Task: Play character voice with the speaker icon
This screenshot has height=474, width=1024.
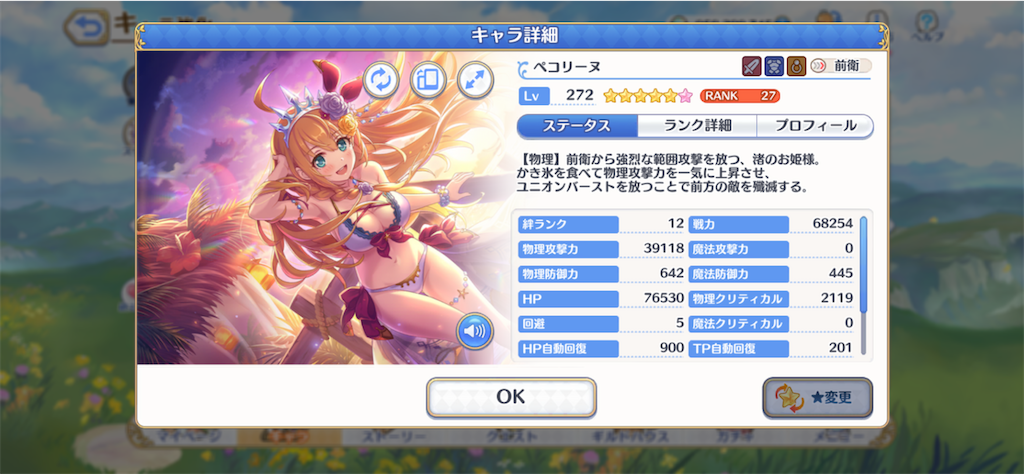Action: click(x=474, y=332)
